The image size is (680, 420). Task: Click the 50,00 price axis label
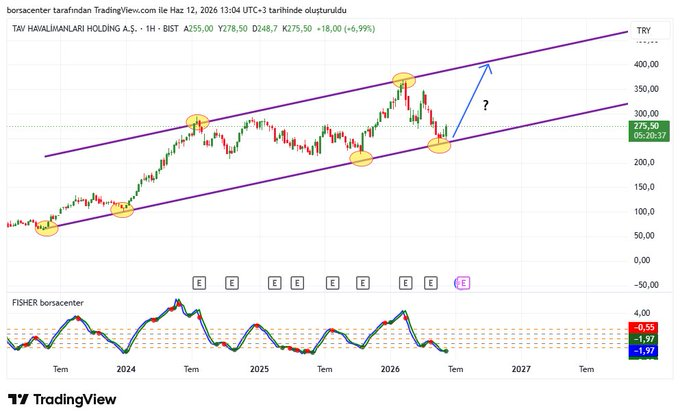click(x=644, y=236)
